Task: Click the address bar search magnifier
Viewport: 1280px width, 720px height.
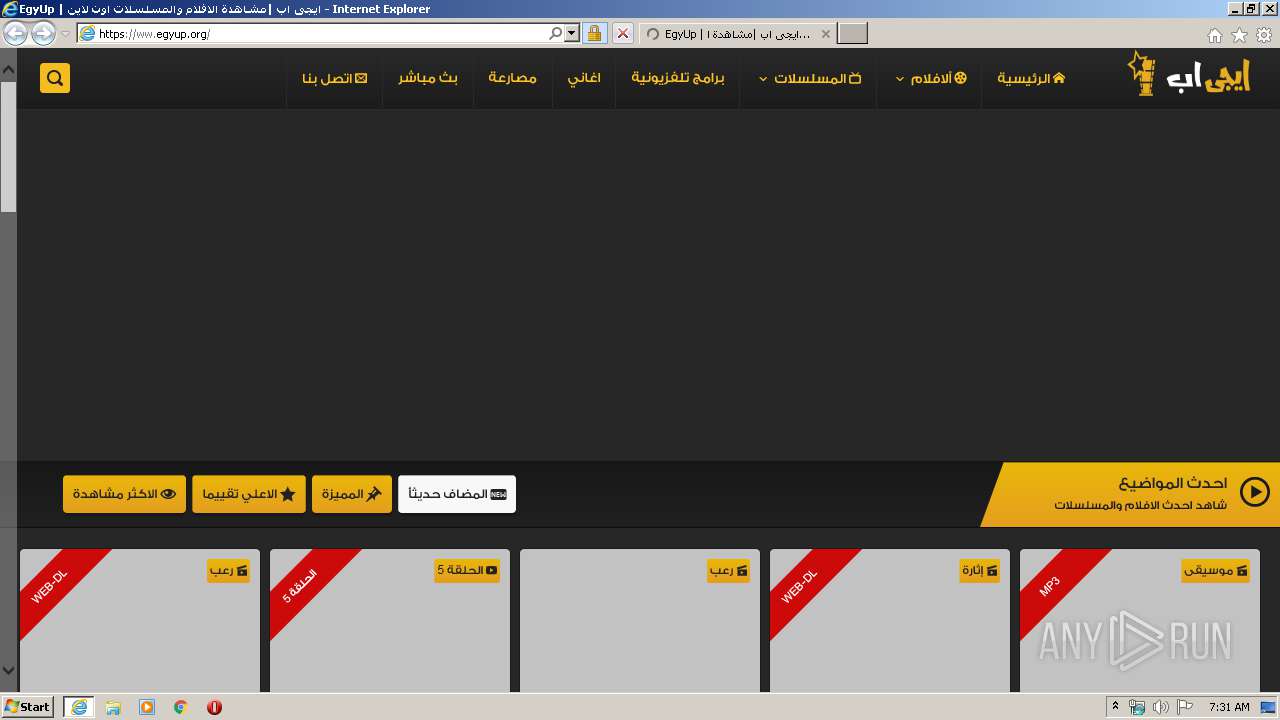Action: tap(556, 33)
